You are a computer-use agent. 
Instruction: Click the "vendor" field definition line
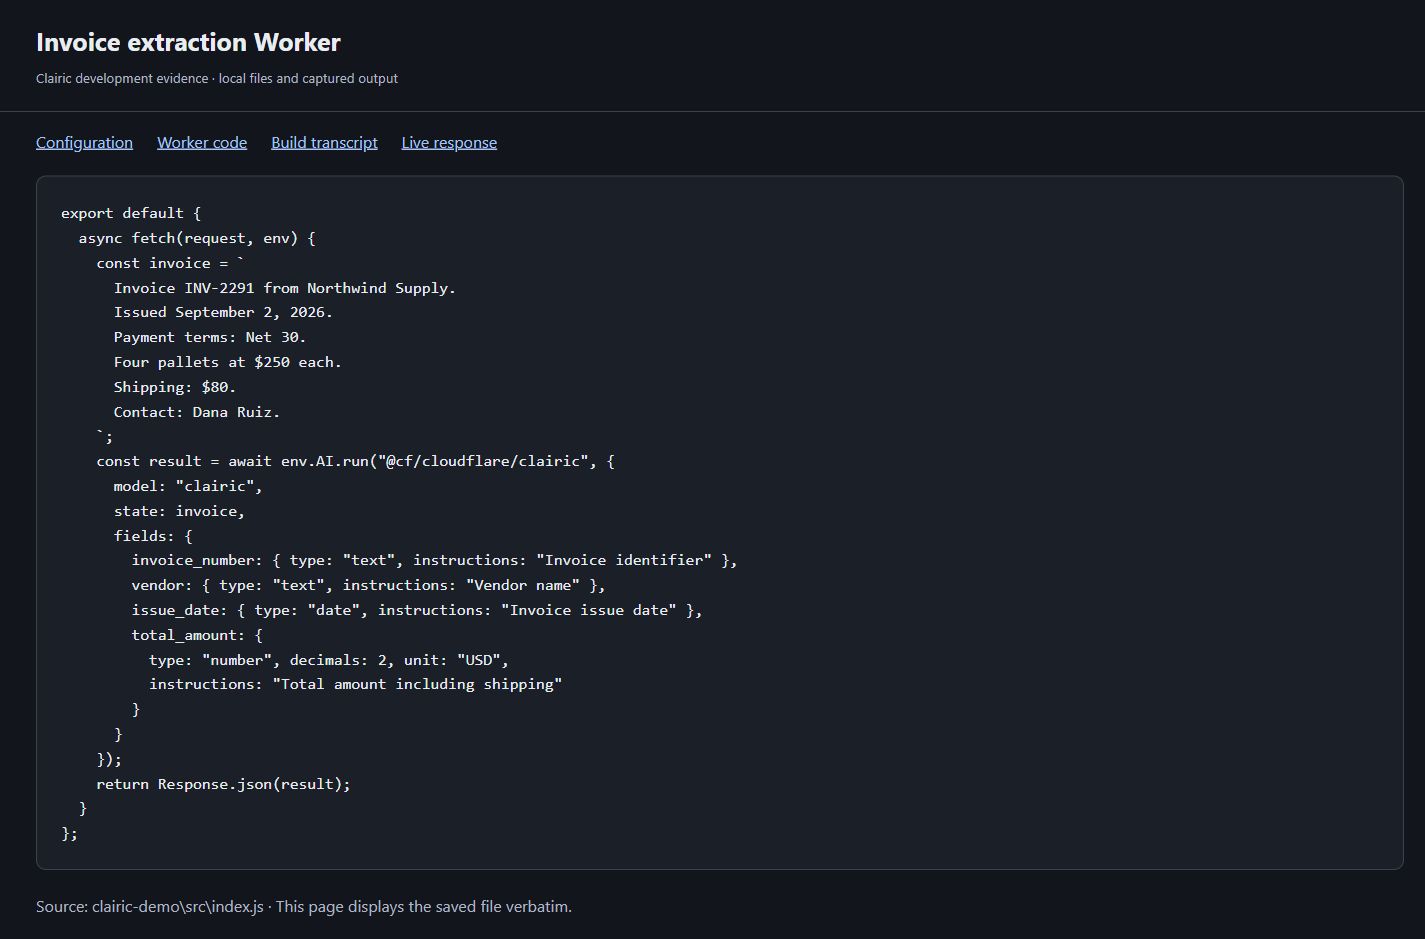pos(369,585)
